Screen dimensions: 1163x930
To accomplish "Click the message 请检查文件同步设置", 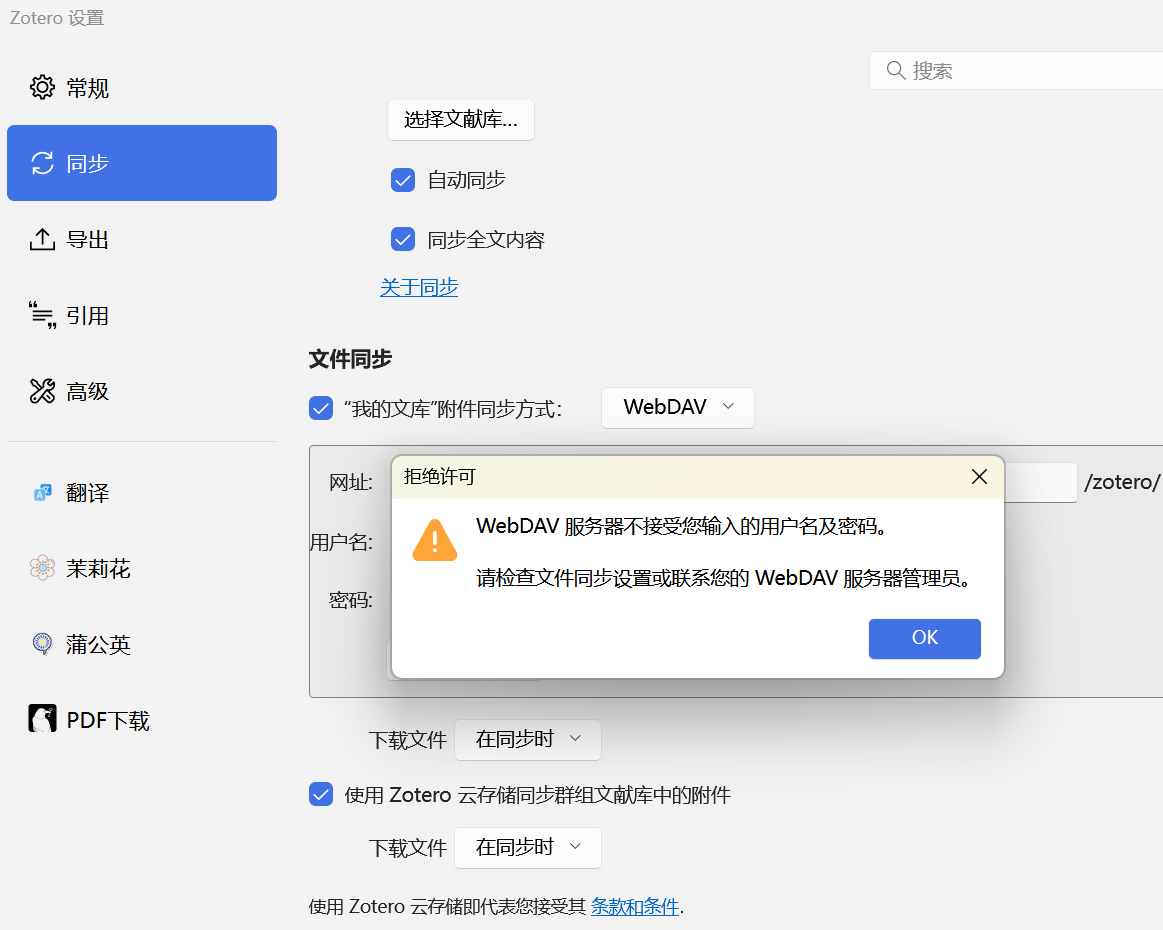I will point(724,578).
